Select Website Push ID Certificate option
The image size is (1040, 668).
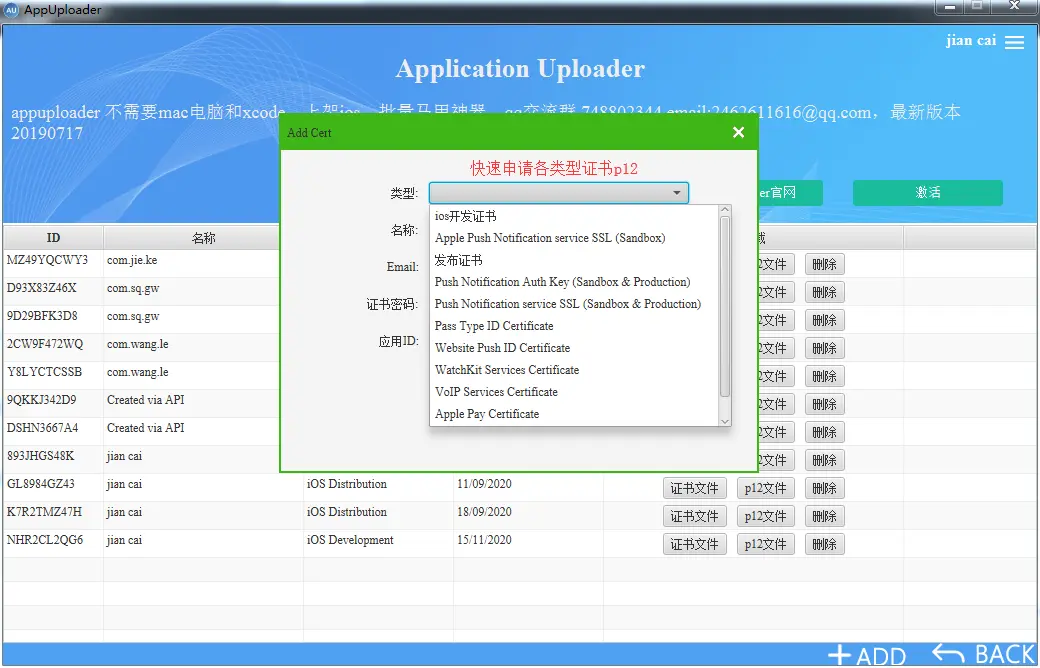(574, 348)
